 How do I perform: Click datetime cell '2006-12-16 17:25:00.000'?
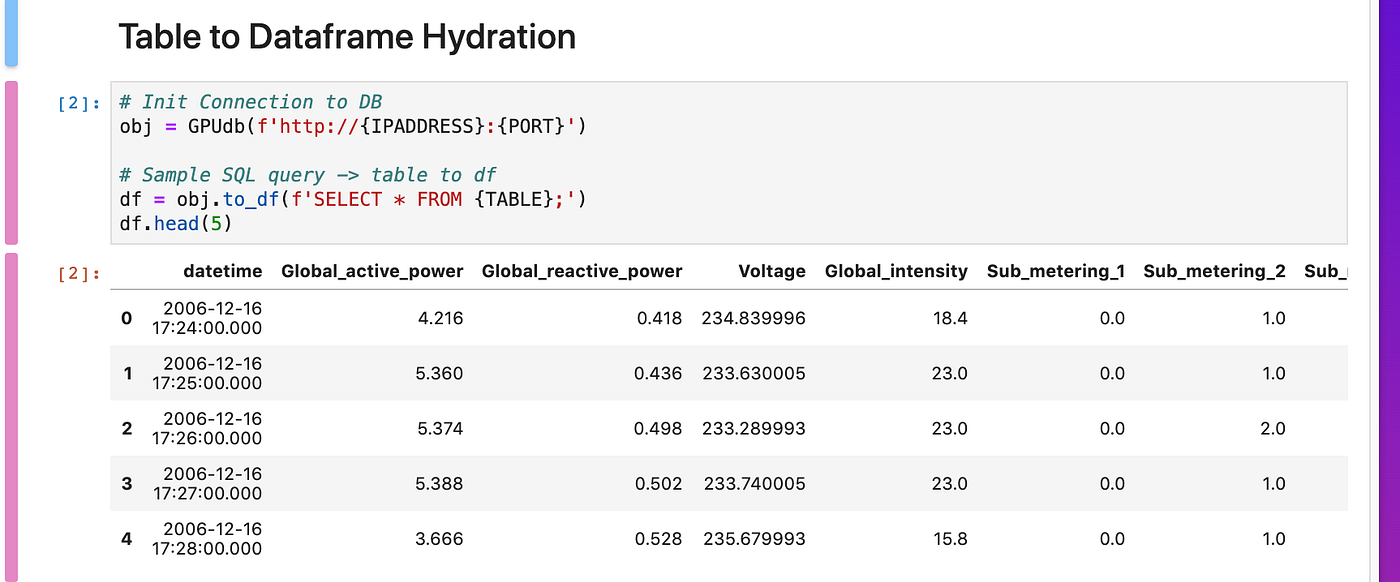click(207, 373)
